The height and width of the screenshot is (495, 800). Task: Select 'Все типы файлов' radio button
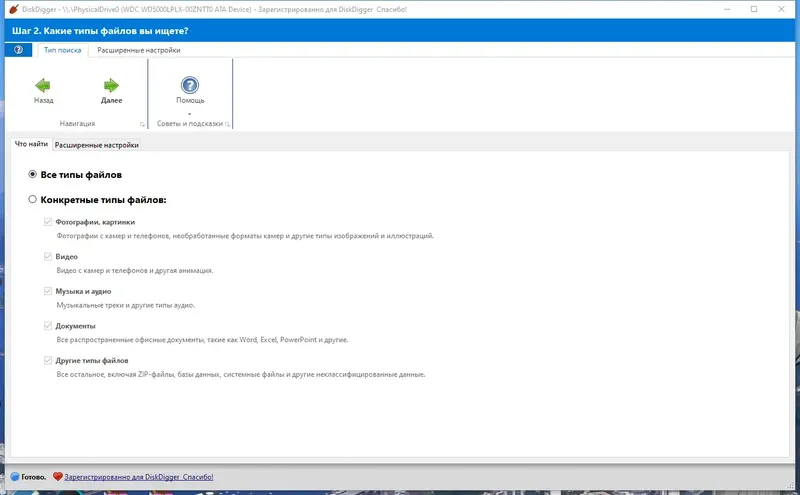click(33, 175)
